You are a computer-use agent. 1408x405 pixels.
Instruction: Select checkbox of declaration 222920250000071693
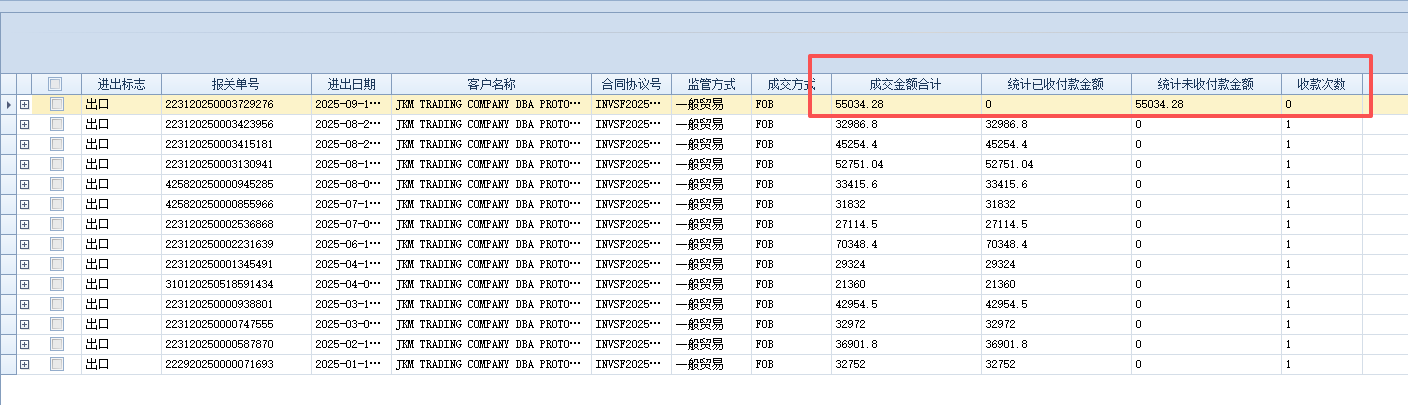point(56,364)
